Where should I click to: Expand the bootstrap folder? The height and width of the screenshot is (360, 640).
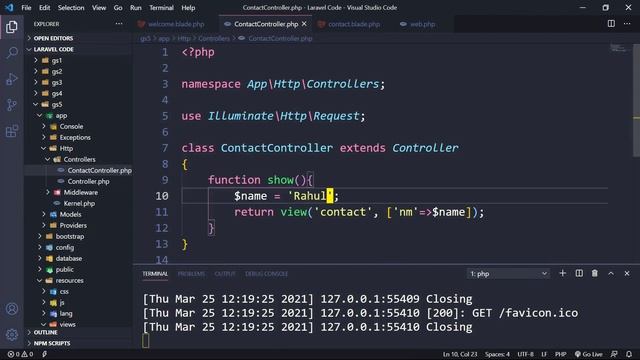click(x=69, y=236)
